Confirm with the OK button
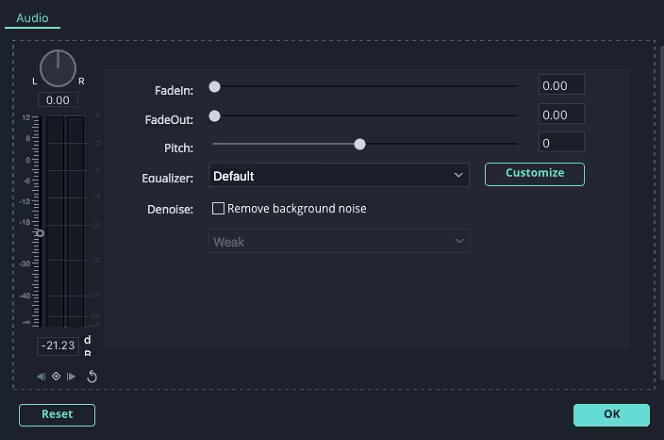 pos(611,414)
